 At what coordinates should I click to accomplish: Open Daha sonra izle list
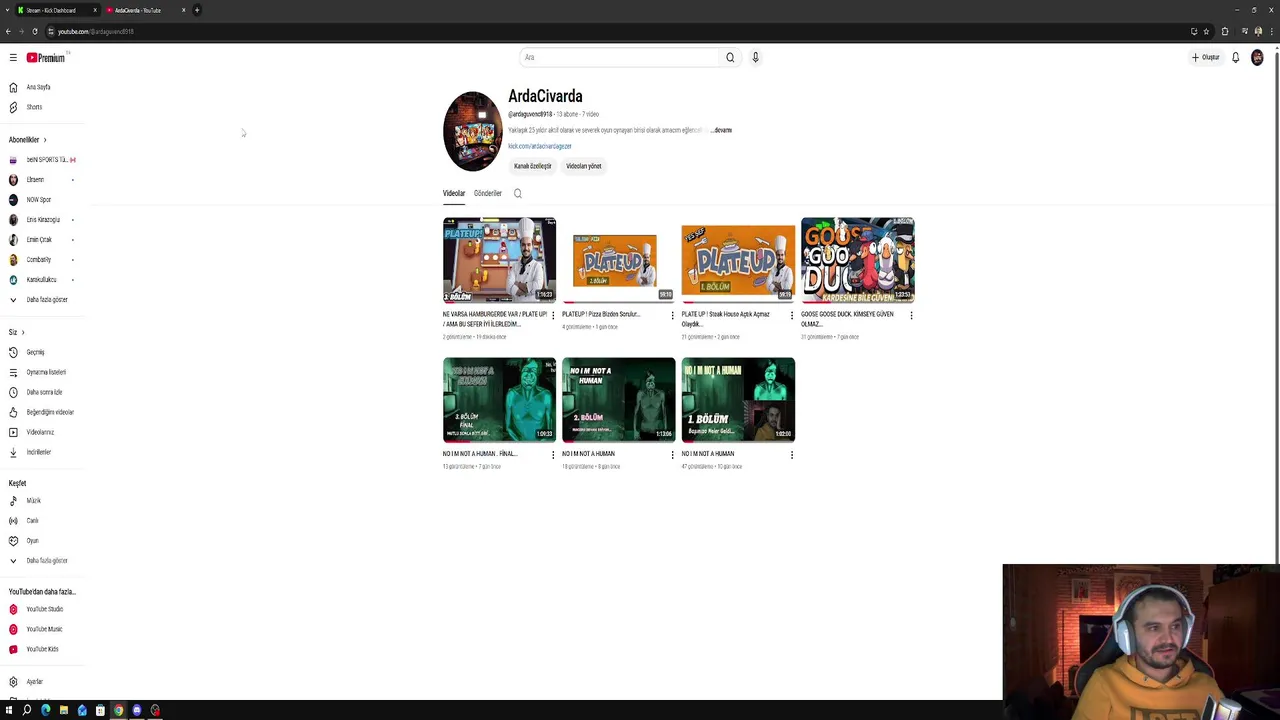coord(44,392)
